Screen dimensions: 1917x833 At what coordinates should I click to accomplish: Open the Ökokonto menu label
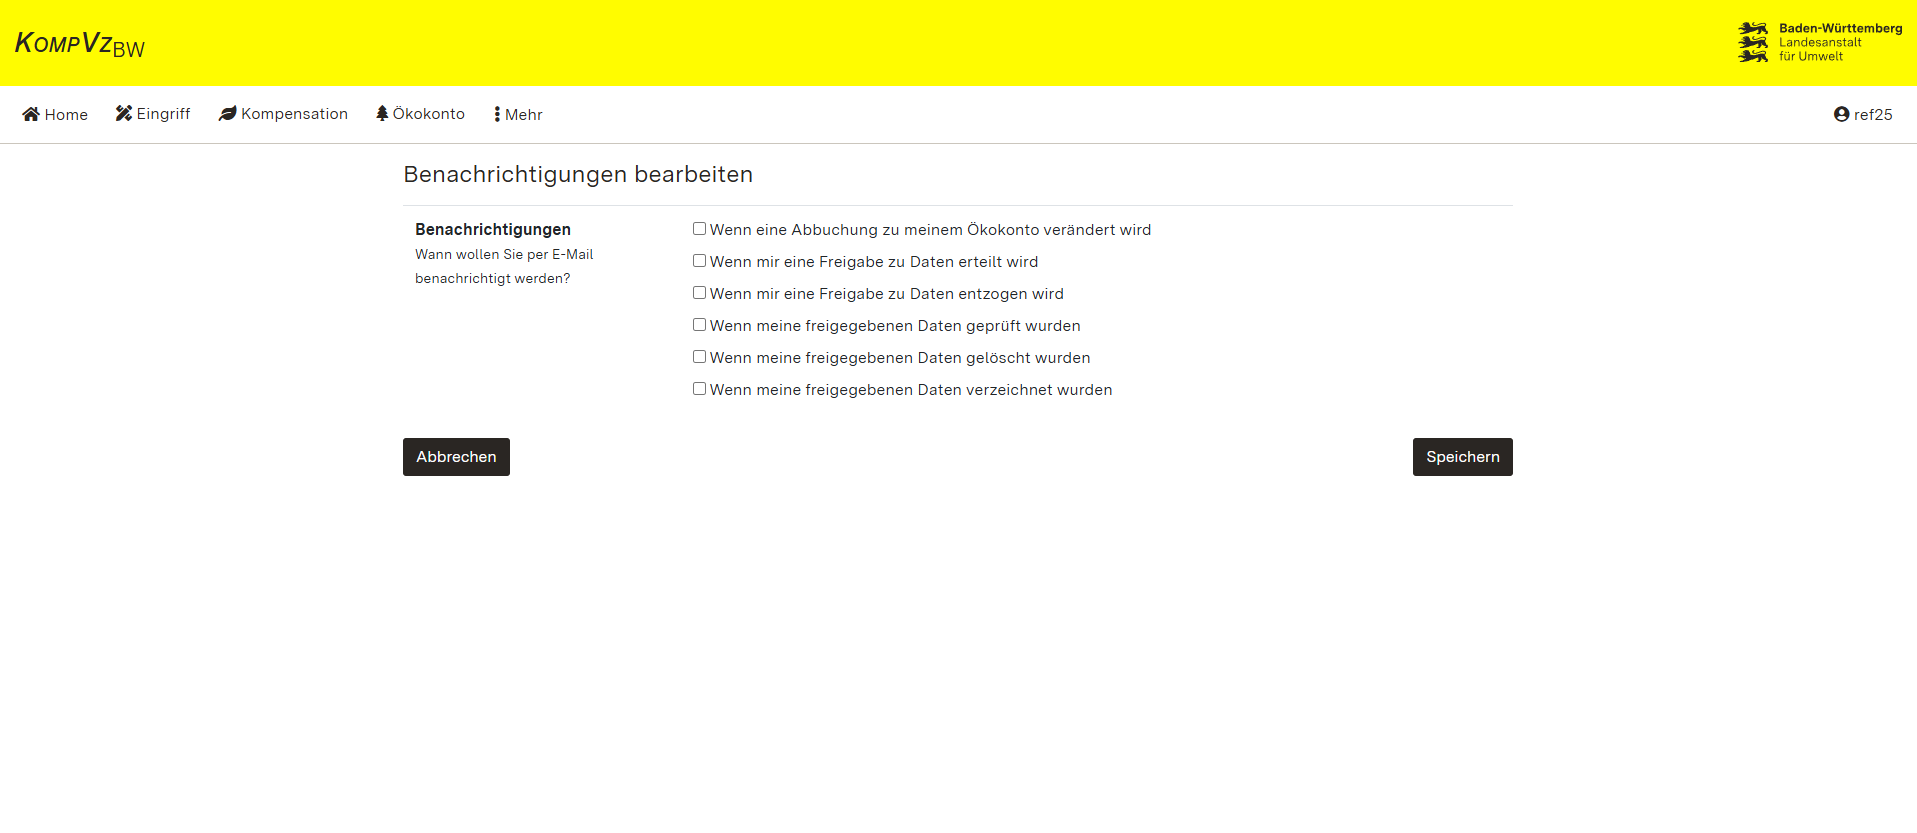pyautogui.click(x=429, y=114)
